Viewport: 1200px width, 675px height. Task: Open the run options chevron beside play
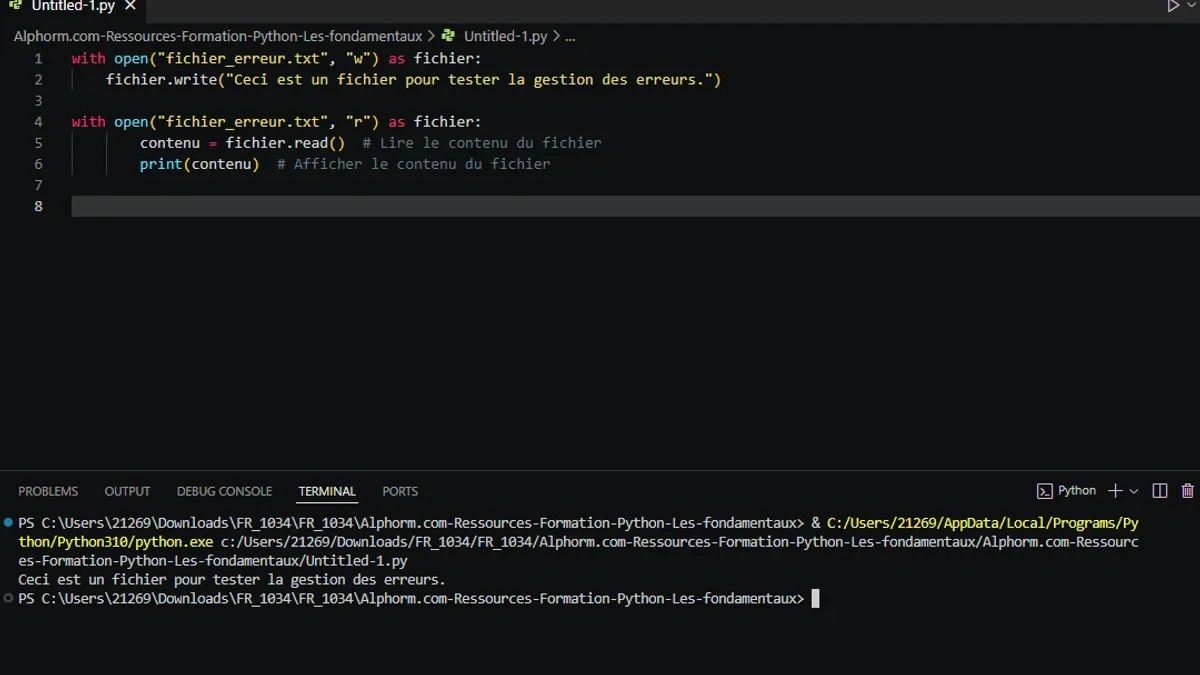click(x=1190, y=6)
